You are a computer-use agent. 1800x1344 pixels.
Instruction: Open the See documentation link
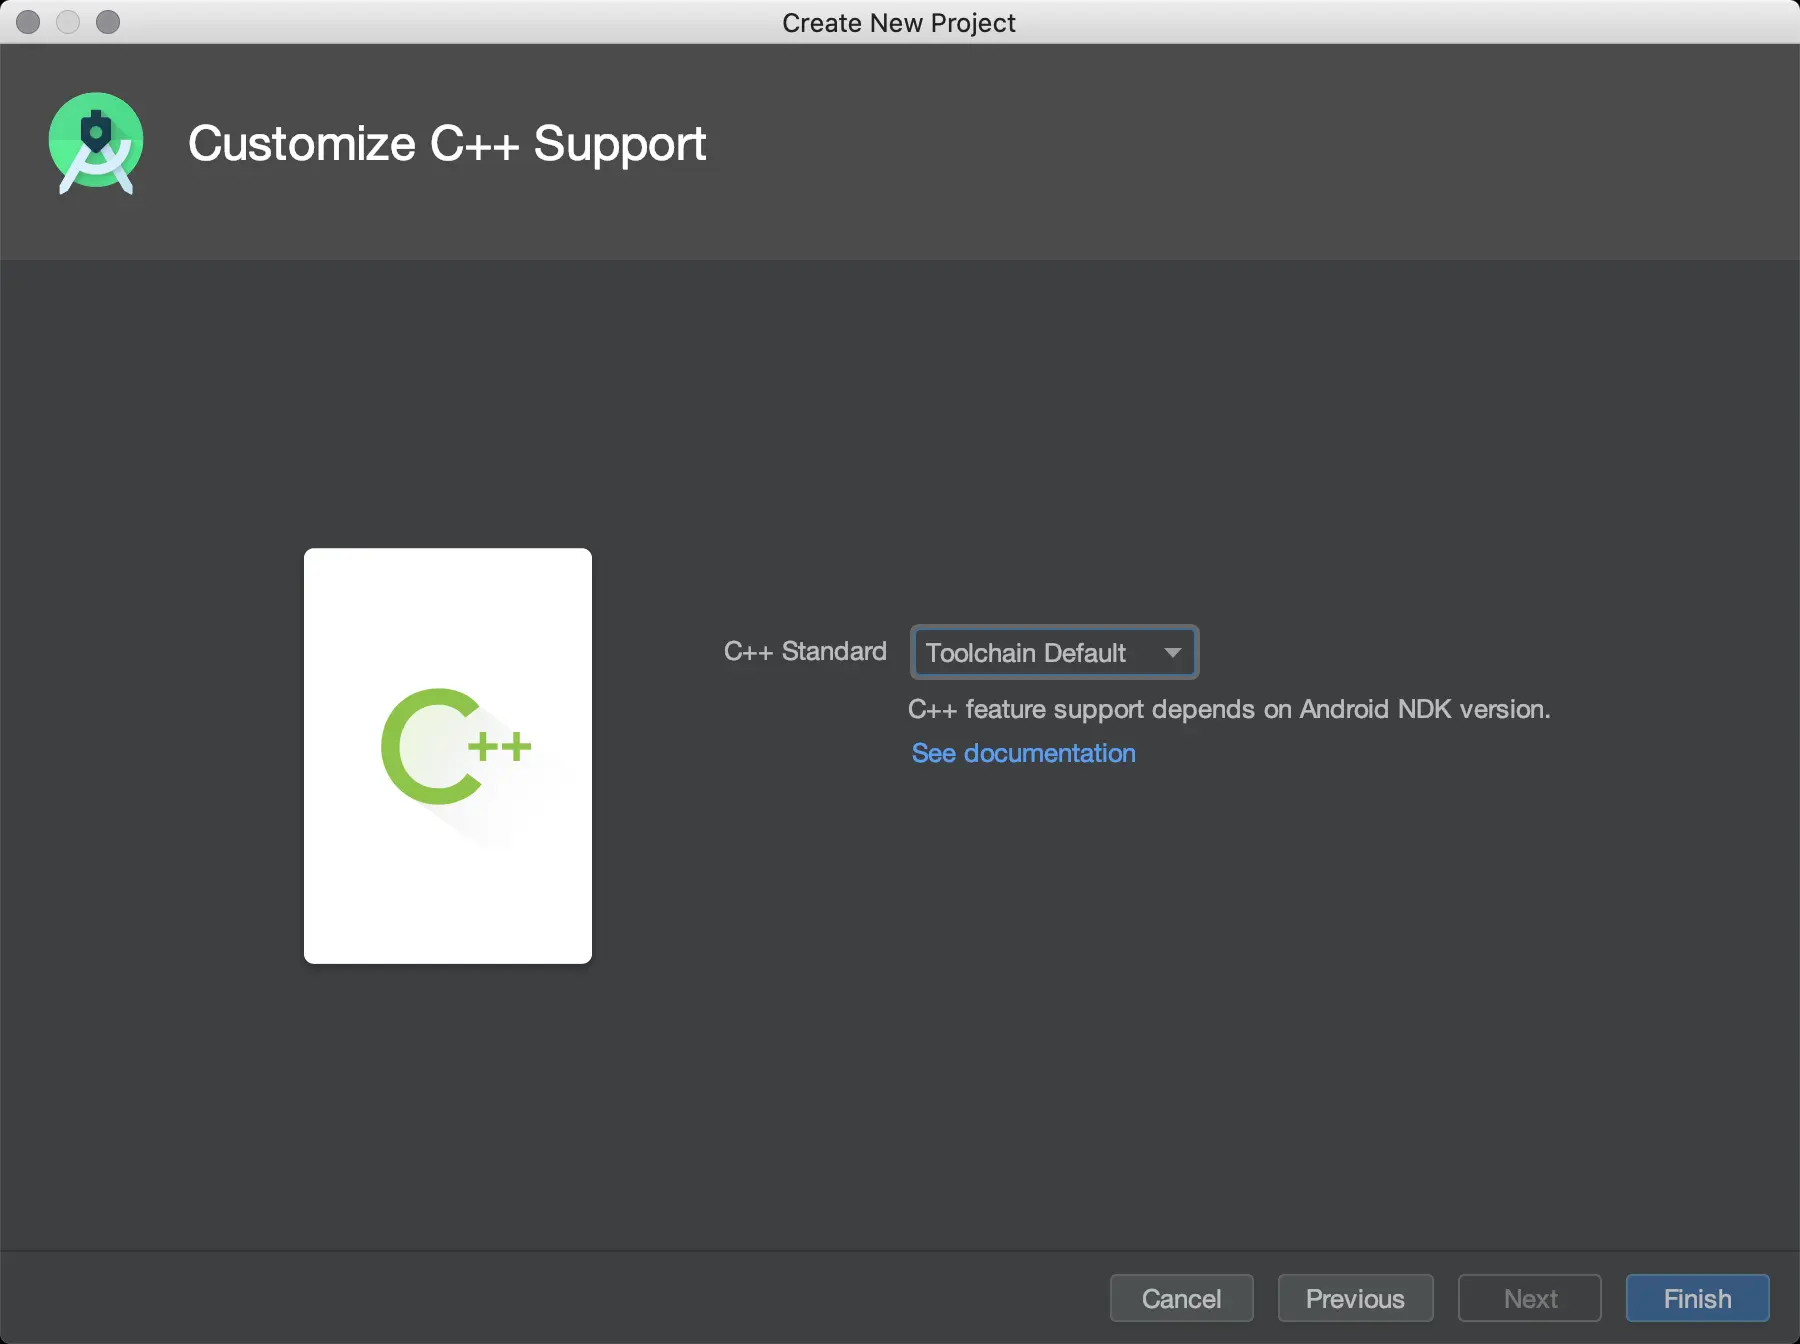click(x=1022, y=753)
